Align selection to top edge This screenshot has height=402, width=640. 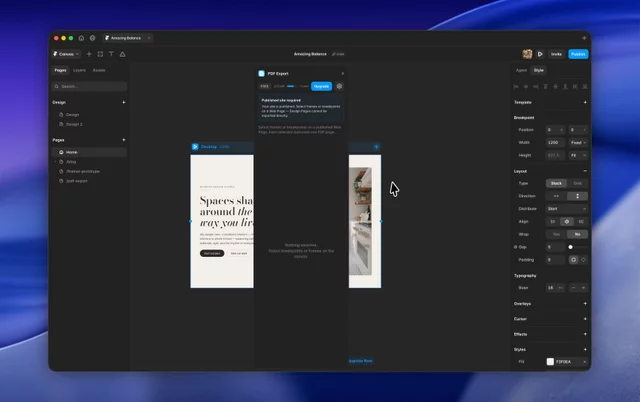point(545,87)
